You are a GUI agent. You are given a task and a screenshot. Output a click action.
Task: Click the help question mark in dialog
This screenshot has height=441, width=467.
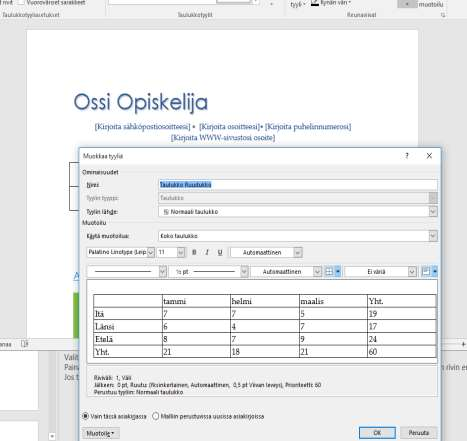[x=407, y=156]
